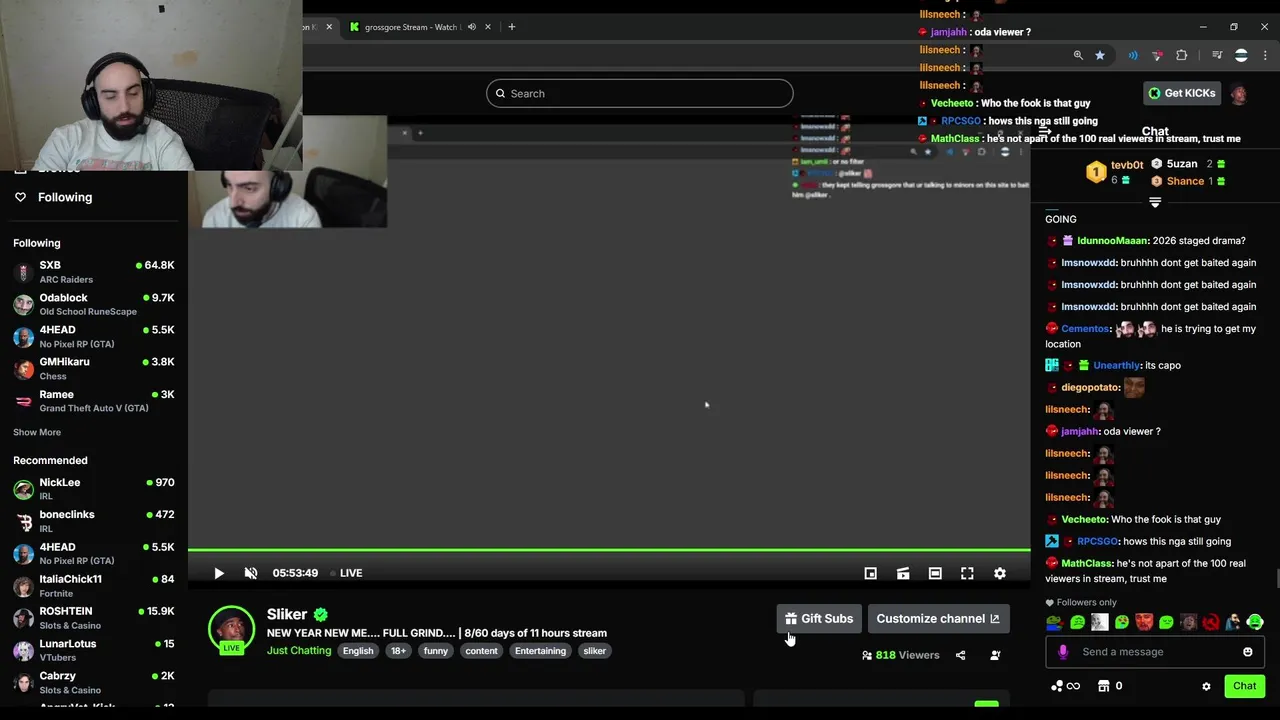
Task: Open Customize channel
Action: pyautogui.click(x=938, y=618)
